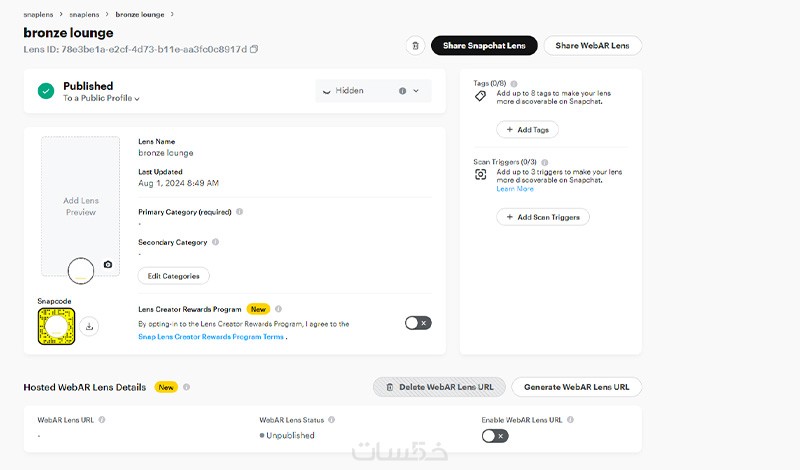Click the bronze lounge breadcrumb

(140, 14)
